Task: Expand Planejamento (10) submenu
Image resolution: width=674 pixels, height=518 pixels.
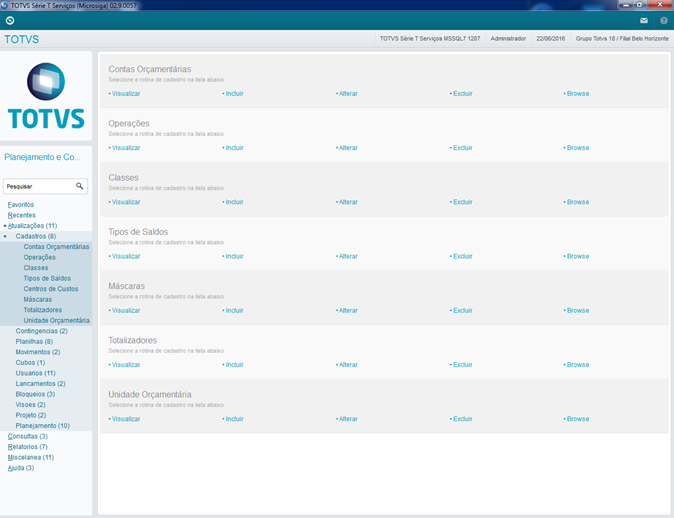Action: click(x=43, y=426)
